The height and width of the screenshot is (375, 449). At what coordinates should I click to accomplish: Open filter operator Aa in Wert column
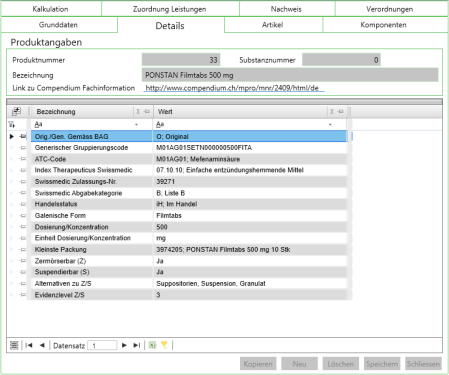160,124
